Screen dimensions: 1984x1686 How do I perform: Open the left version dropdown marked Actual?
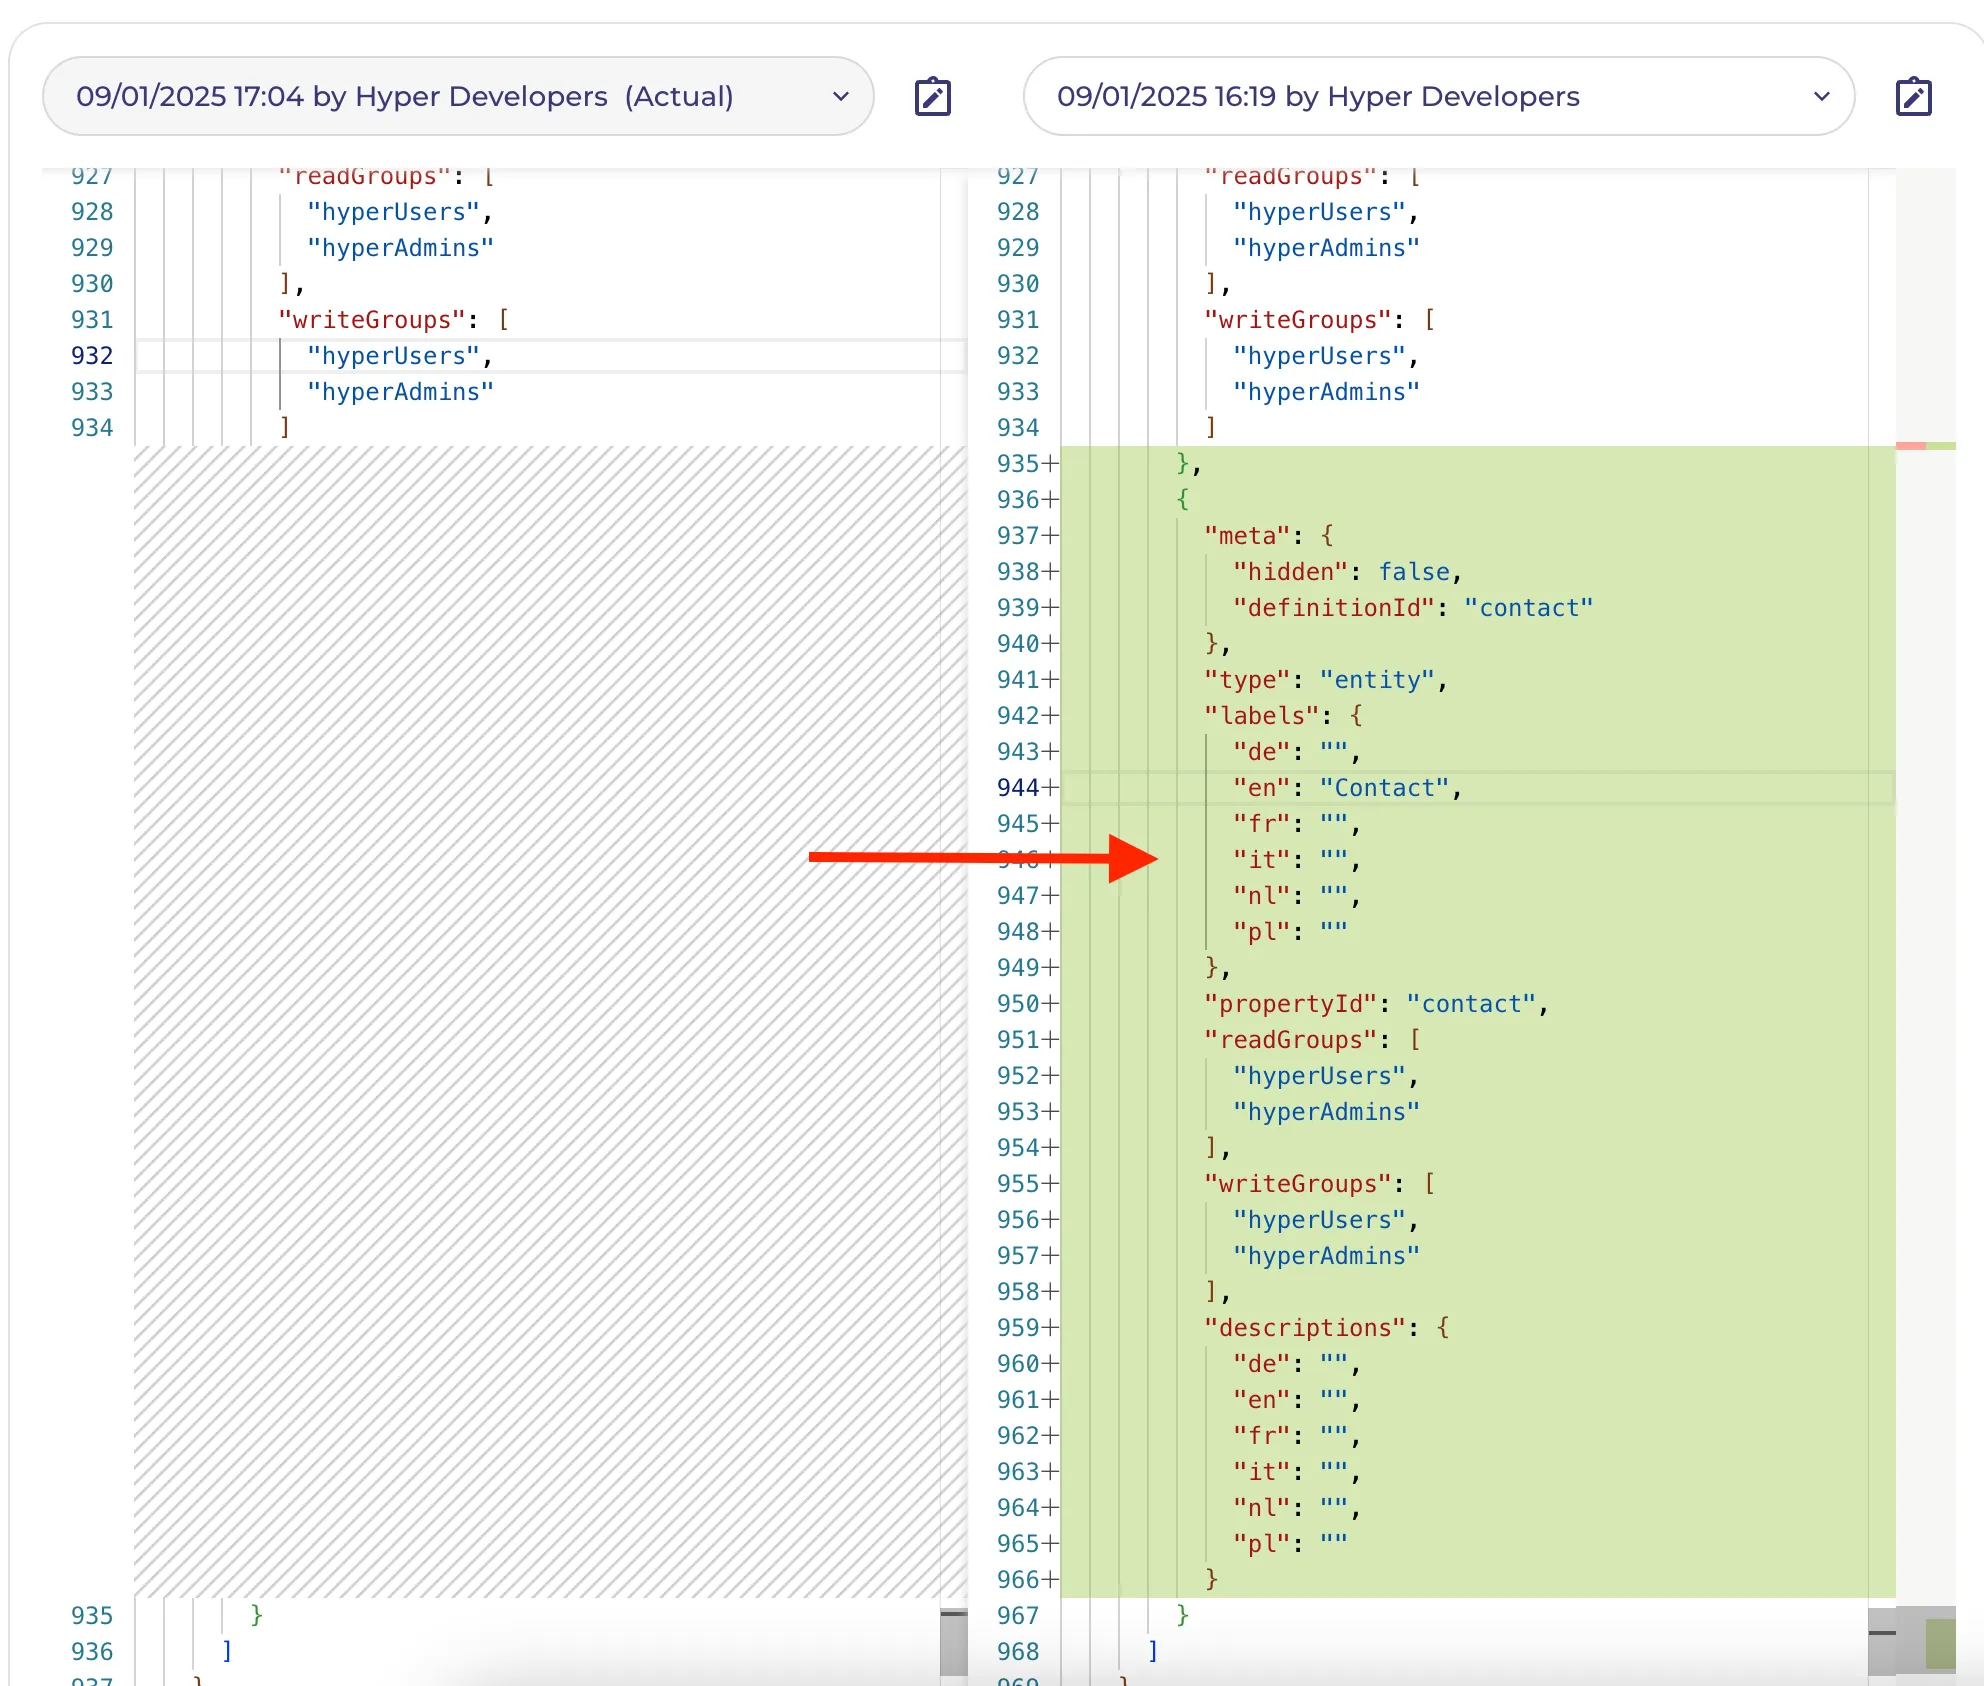(x=458, y=96)
